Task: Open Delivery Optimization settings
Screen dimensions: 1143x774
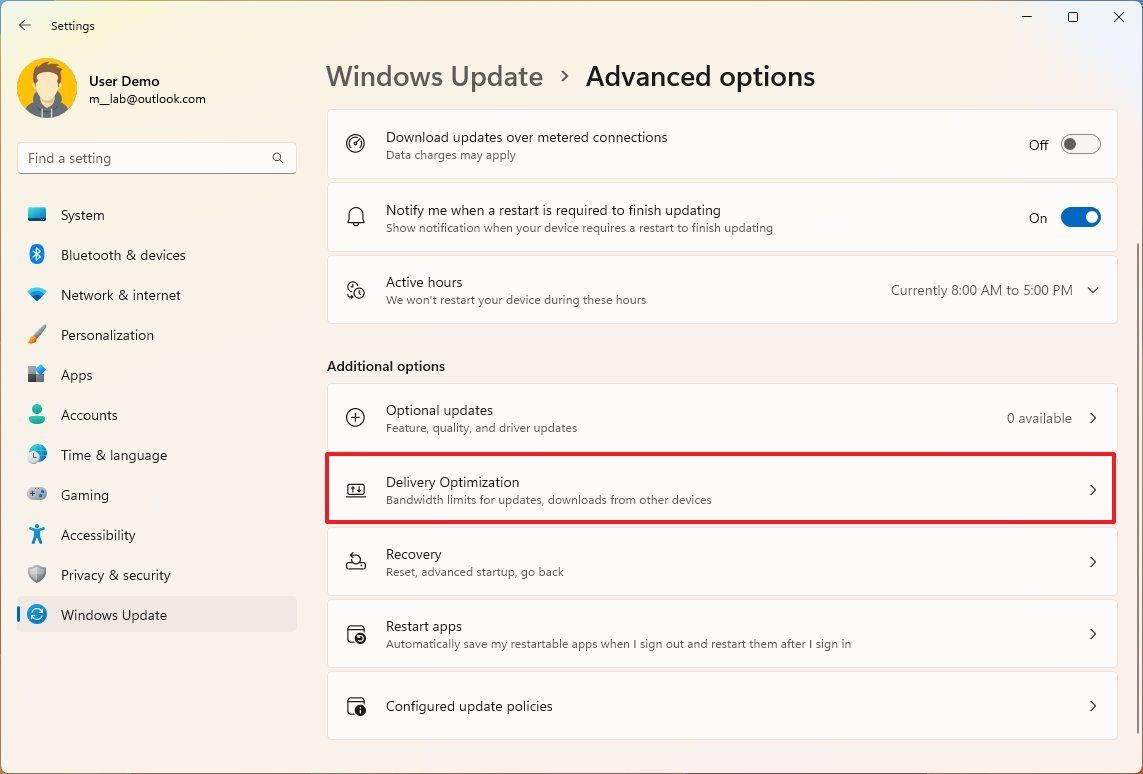Action: [720, 489]
